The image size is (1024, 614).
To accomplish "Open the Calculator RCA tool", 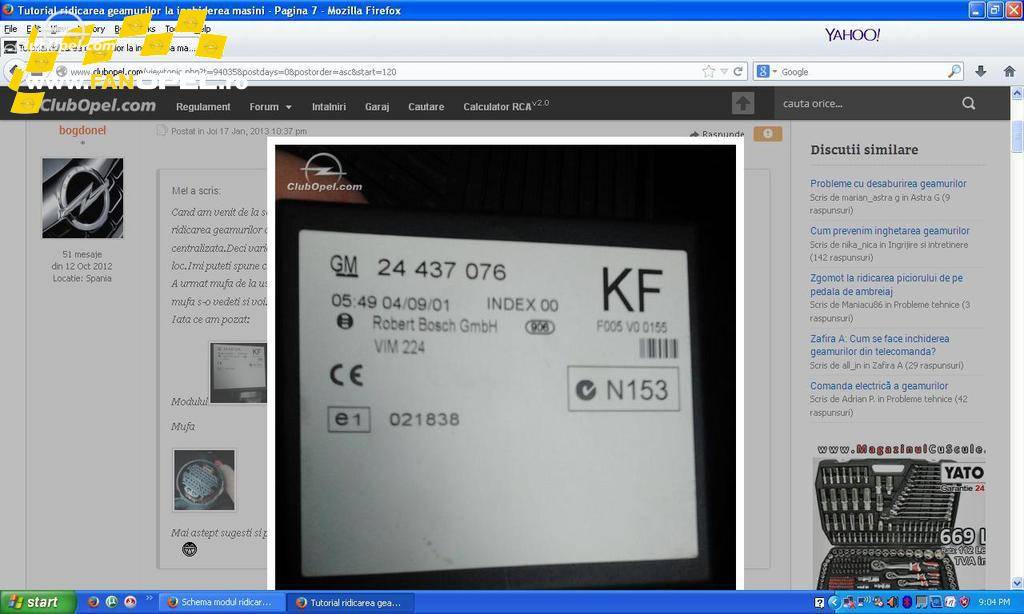I will point(506,105).
